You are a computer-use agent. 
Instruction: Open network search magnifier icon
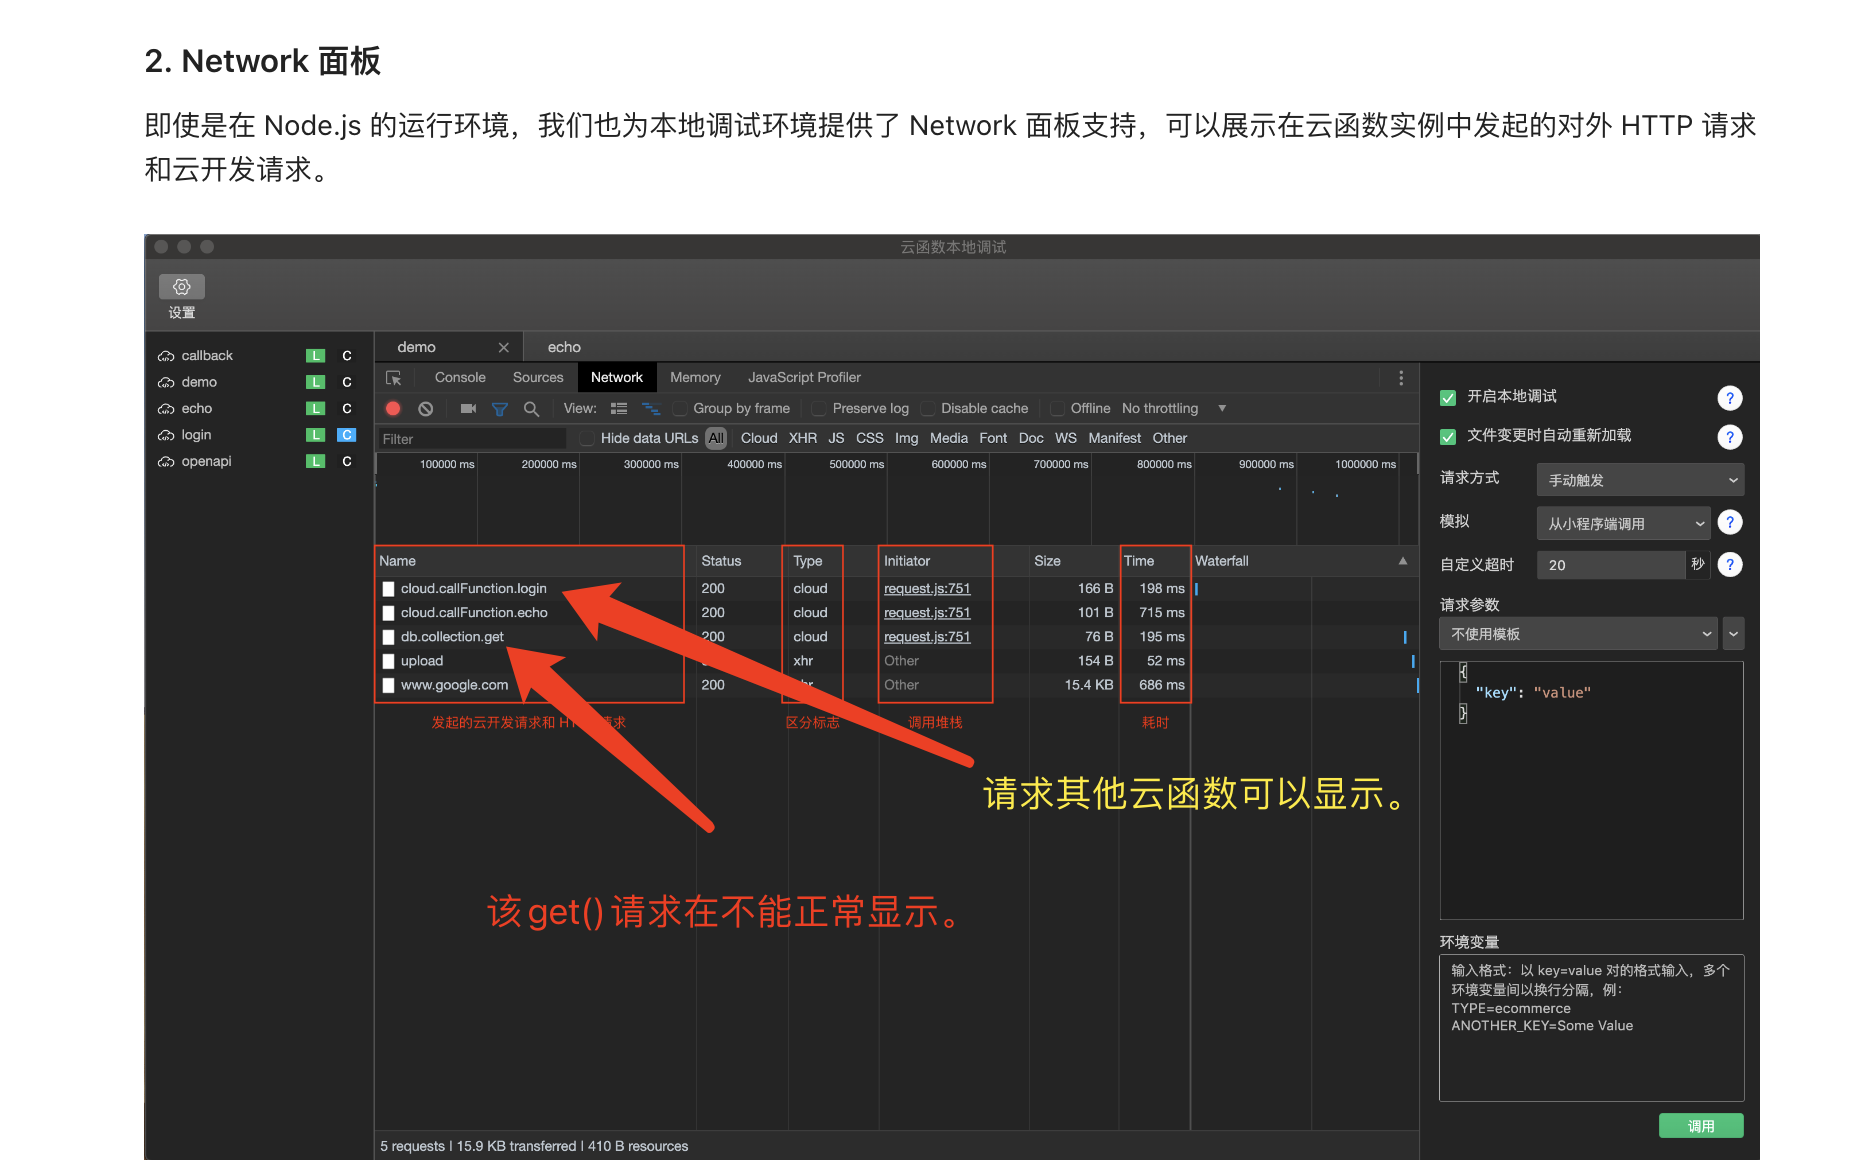[532, 408]
